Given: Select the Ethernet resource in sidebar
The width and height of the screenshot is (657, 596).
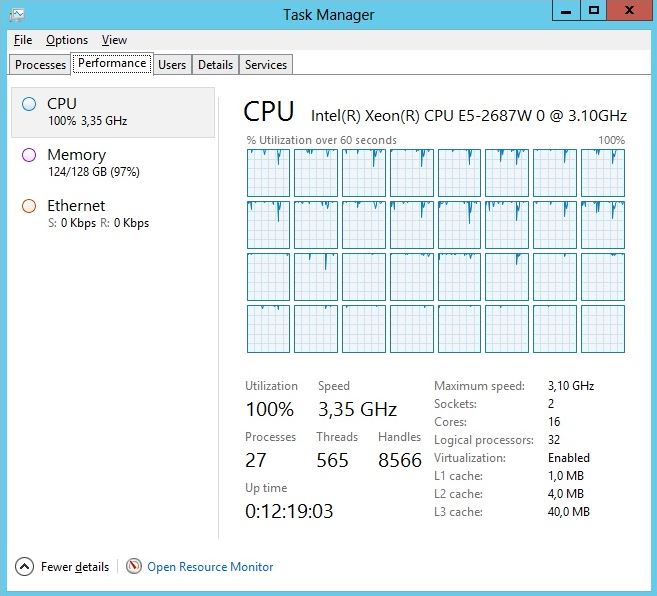Looking at the screenshot, I should pos(113,214).
